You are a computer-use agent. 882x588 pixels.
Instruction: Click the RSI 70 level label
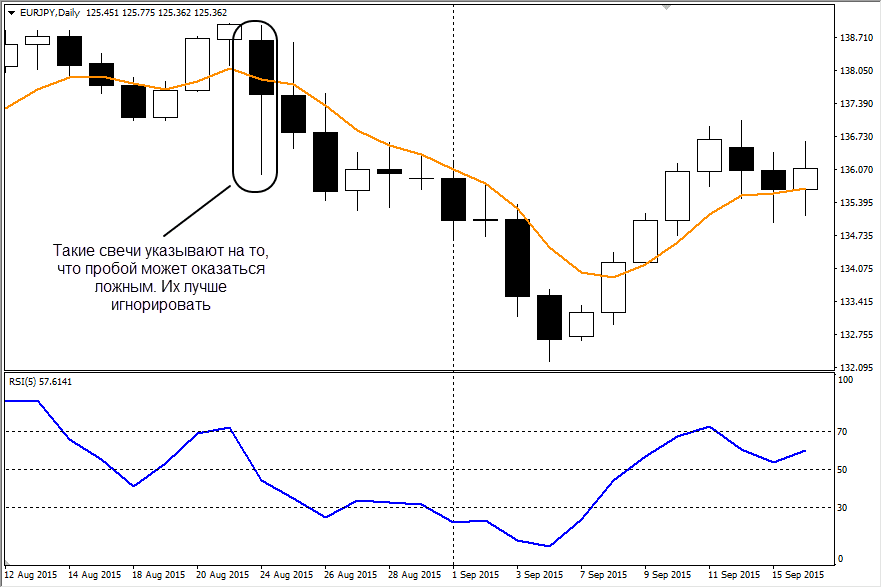click(x=844, y=431)
